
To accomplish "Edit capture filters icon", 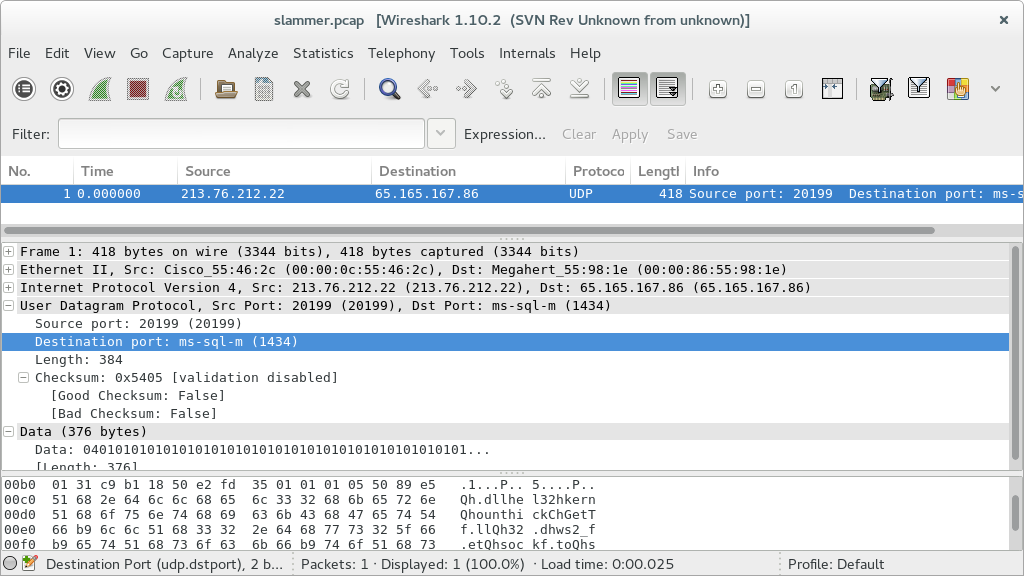I will click(881, 89).
